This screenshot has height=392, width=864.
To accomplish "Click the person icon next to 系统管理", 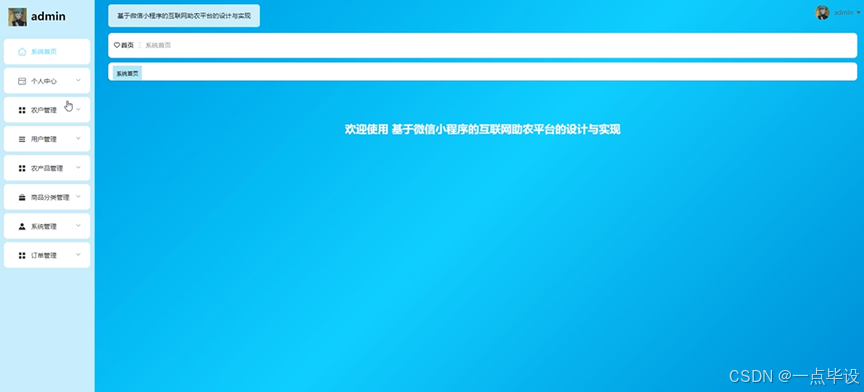I will click(x=22, y=227).
